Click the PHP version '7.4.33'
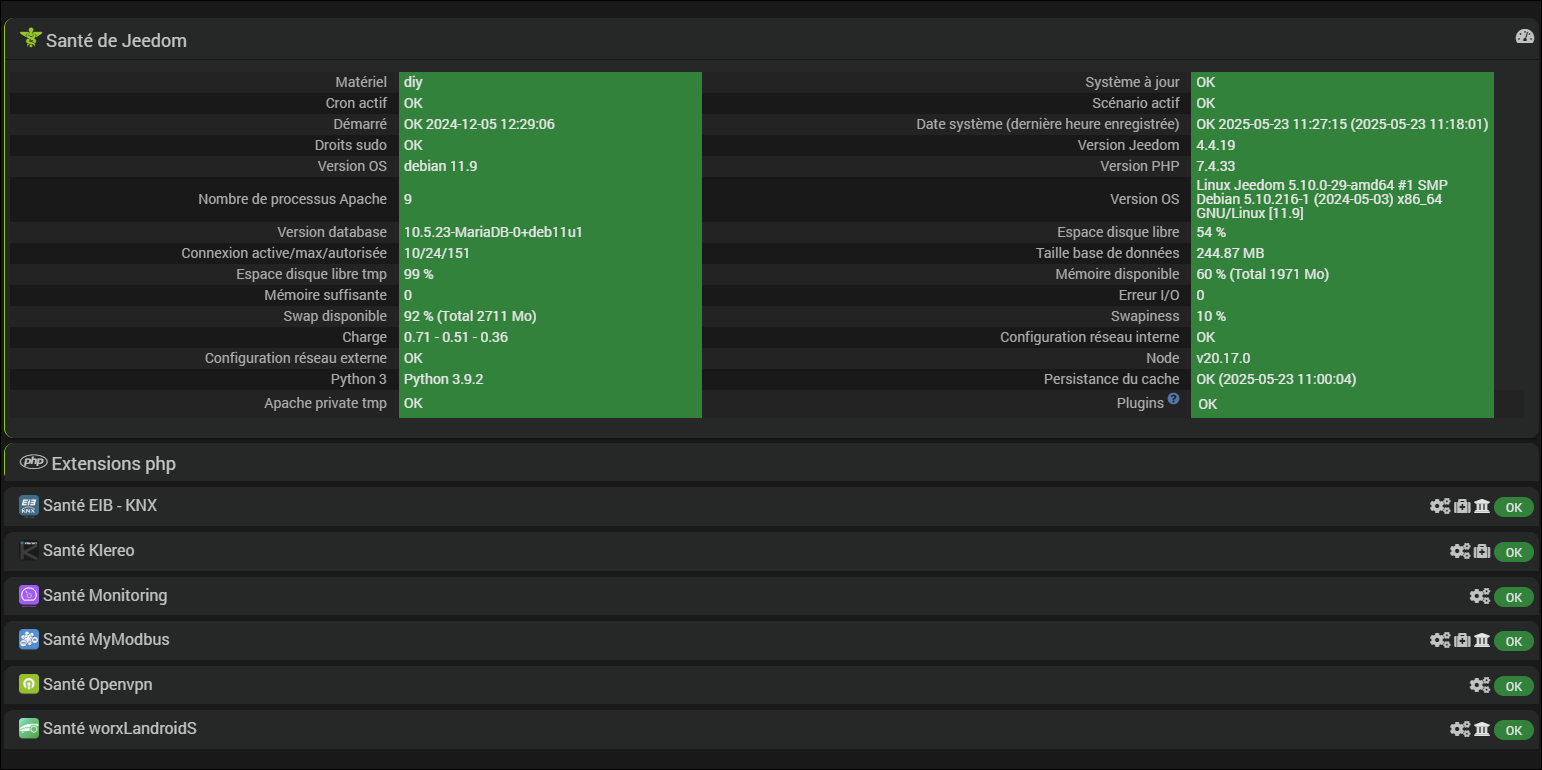The image size is (1542, 770). click(x=1215, y=166)
